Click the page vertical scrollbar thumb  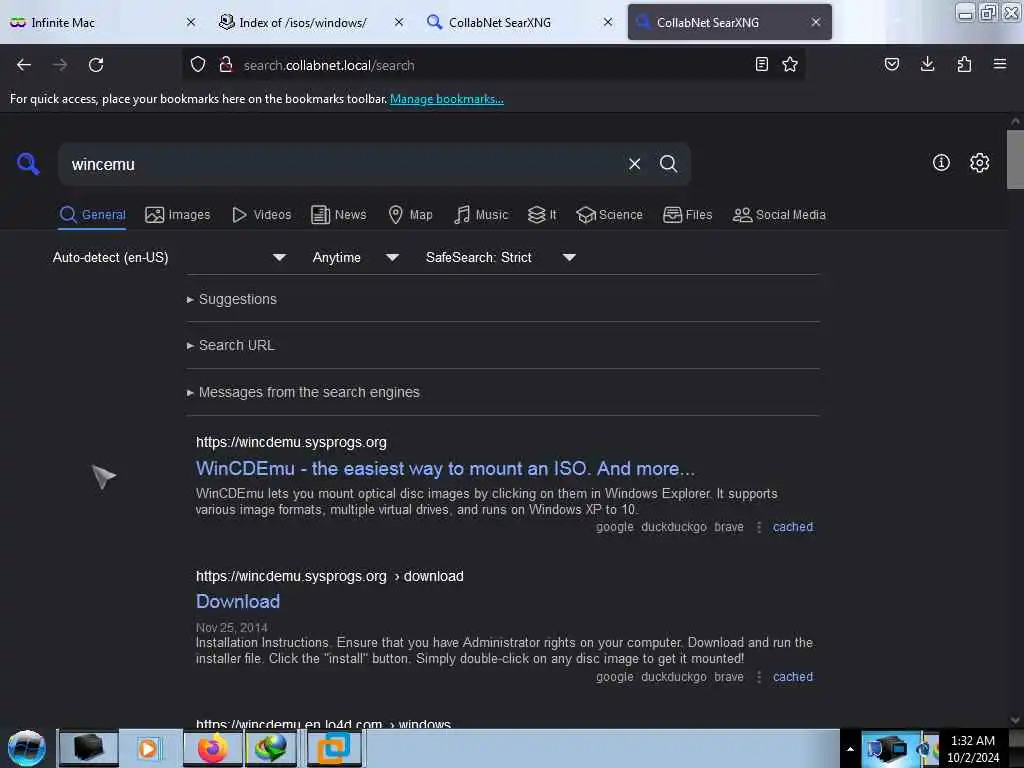point(1015,159)
